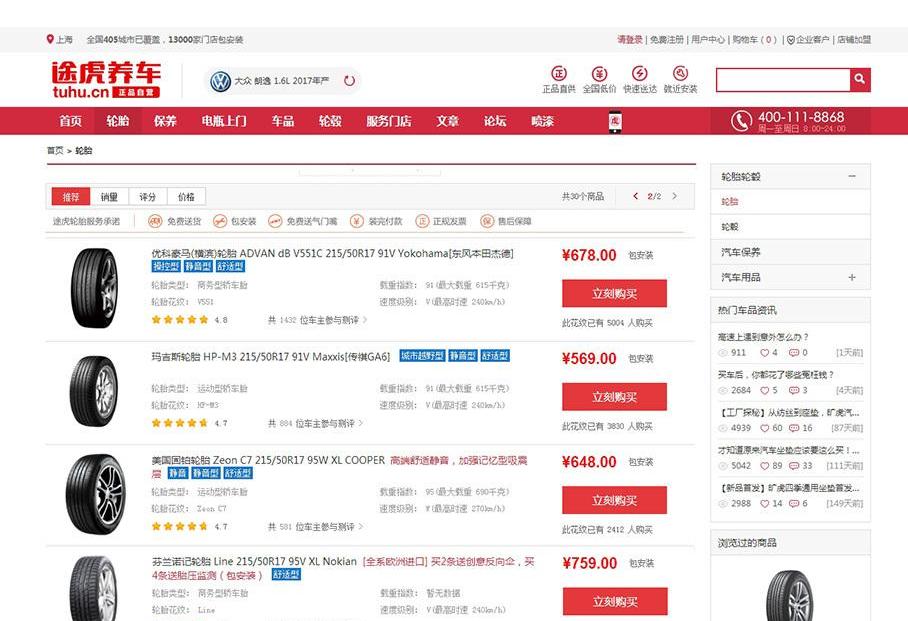Open 首页 in main navigation
This screenshot has height=621, width=908.
[x=71, y=121]
